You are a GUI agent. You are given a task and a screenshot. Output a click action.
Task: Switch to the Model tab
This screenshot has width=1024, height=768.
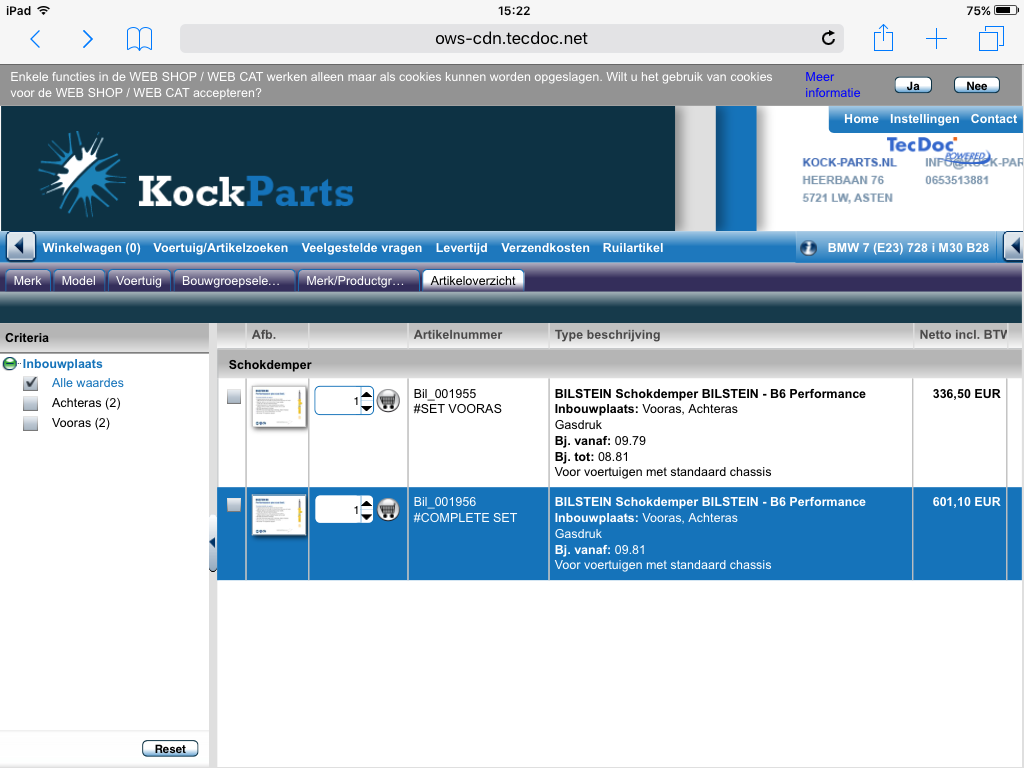78,281
